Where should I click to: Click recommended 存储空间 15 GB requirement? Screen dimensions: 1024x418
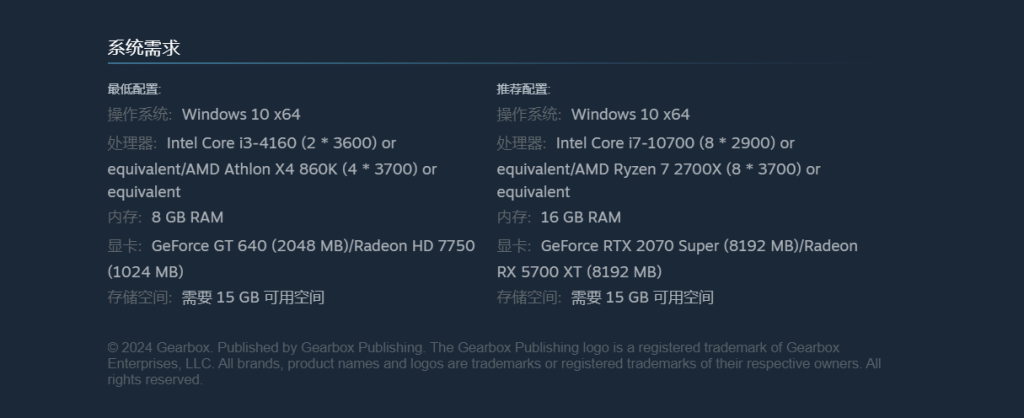[642, 298]
